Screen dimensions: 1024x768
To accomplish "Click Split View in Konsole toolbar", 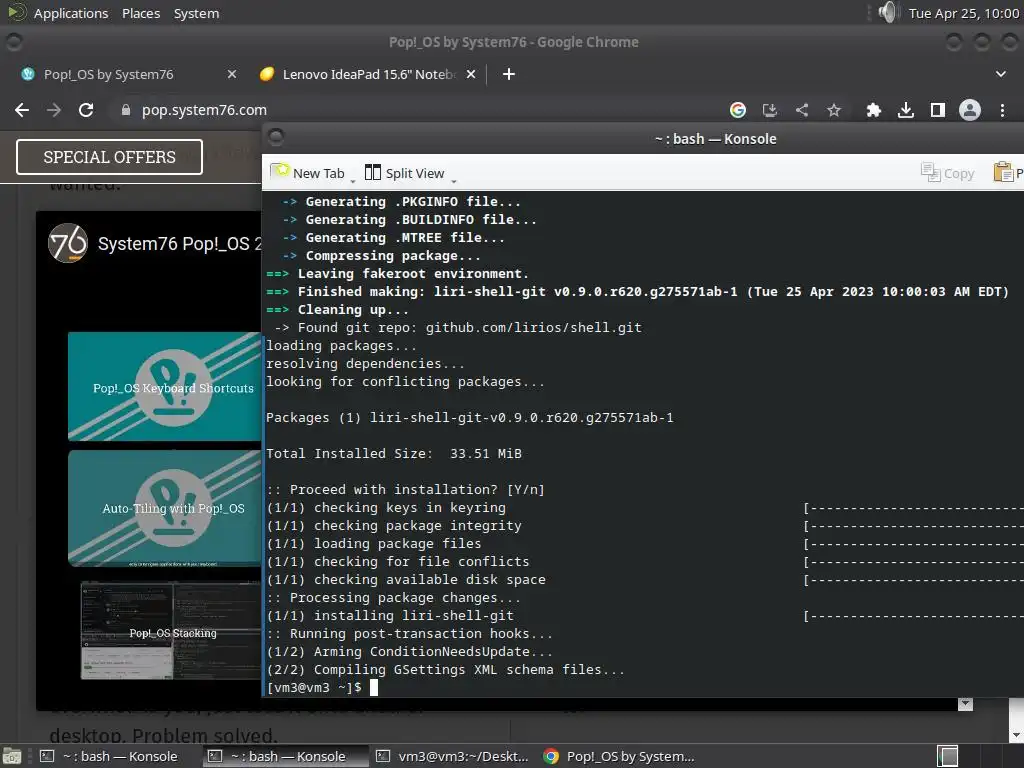I will (x=405, y=172).
